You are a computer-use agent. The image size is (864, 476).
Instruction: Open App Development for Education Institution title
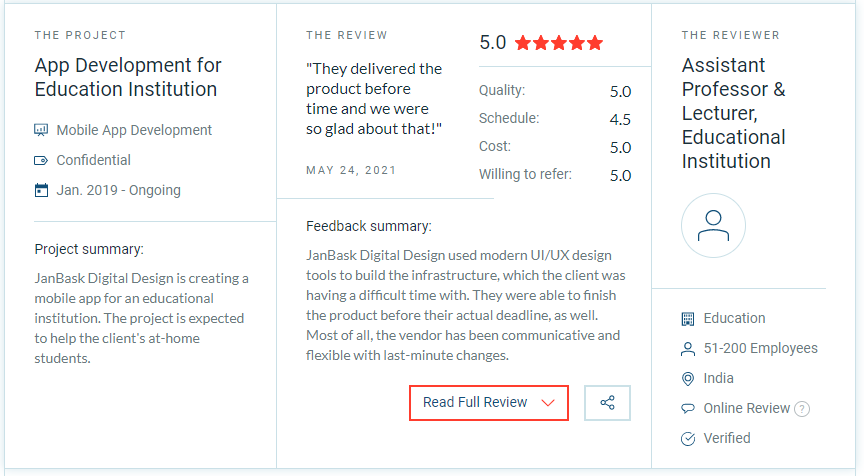click(x=128, y=77)
